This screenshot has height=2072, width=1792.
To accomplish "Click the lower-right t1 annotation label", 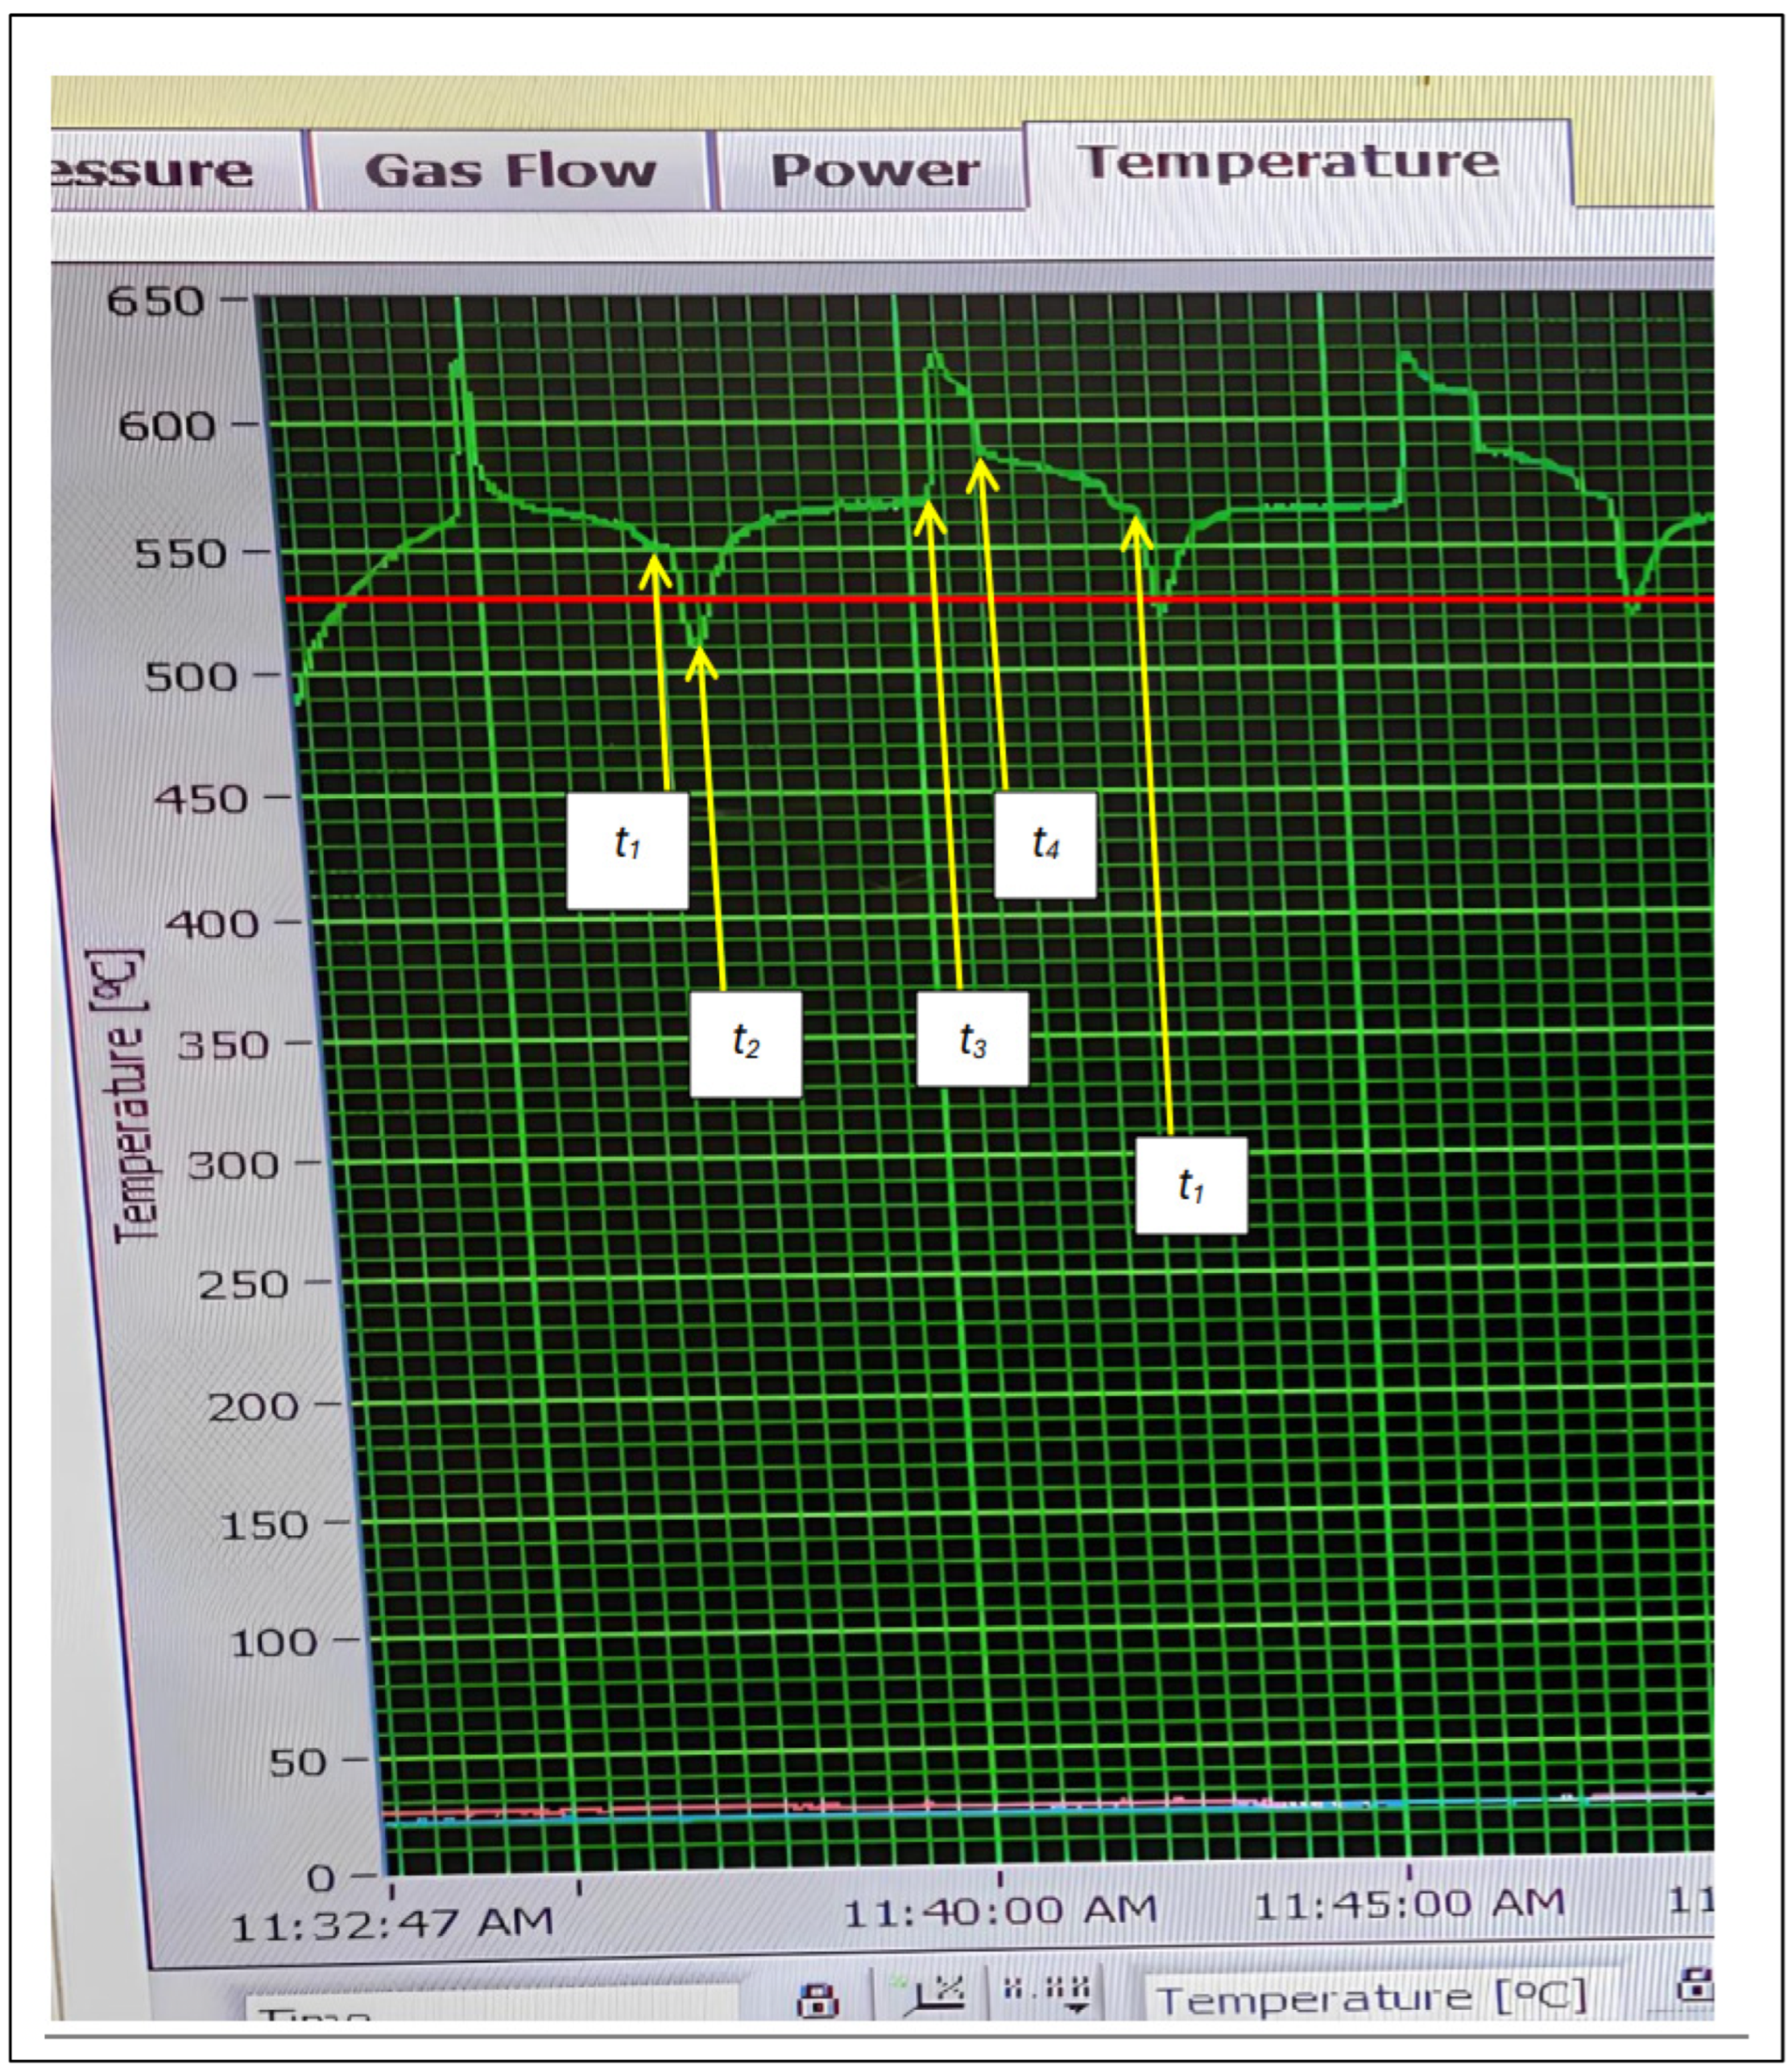I will (1191, 1185).
